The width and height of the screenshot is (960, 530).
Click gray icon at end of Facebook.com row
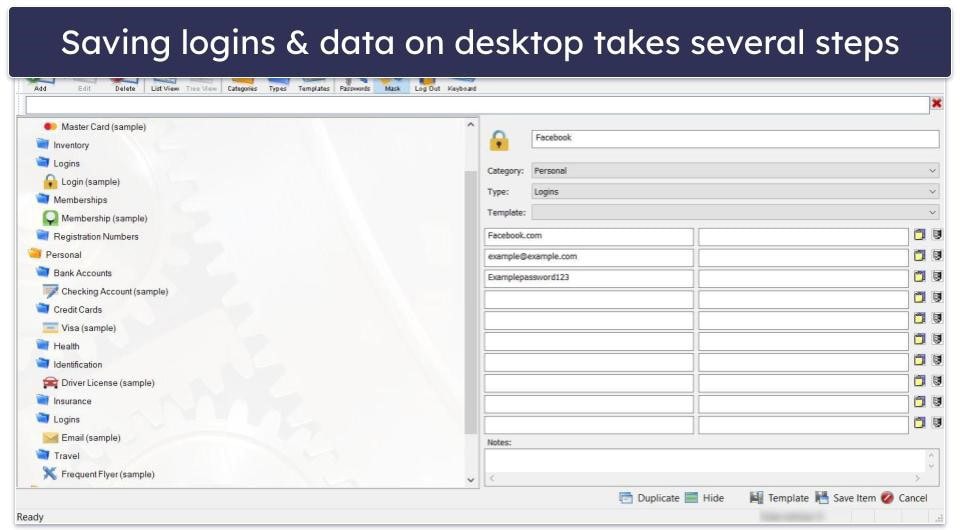coord(937,234)
